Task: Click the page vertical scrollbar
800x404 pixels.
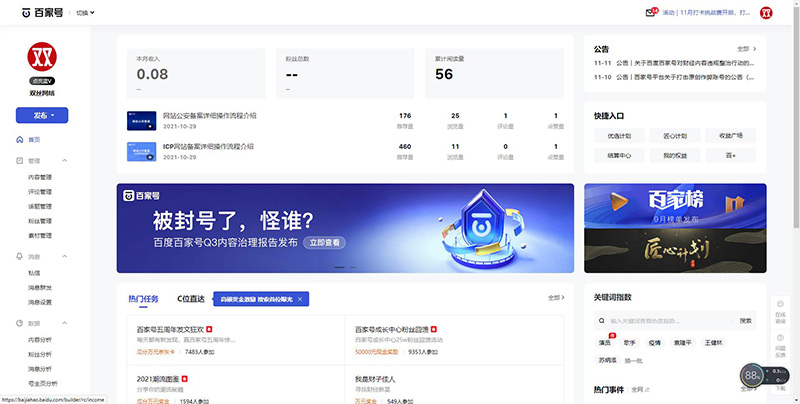Action: [796, 117]
